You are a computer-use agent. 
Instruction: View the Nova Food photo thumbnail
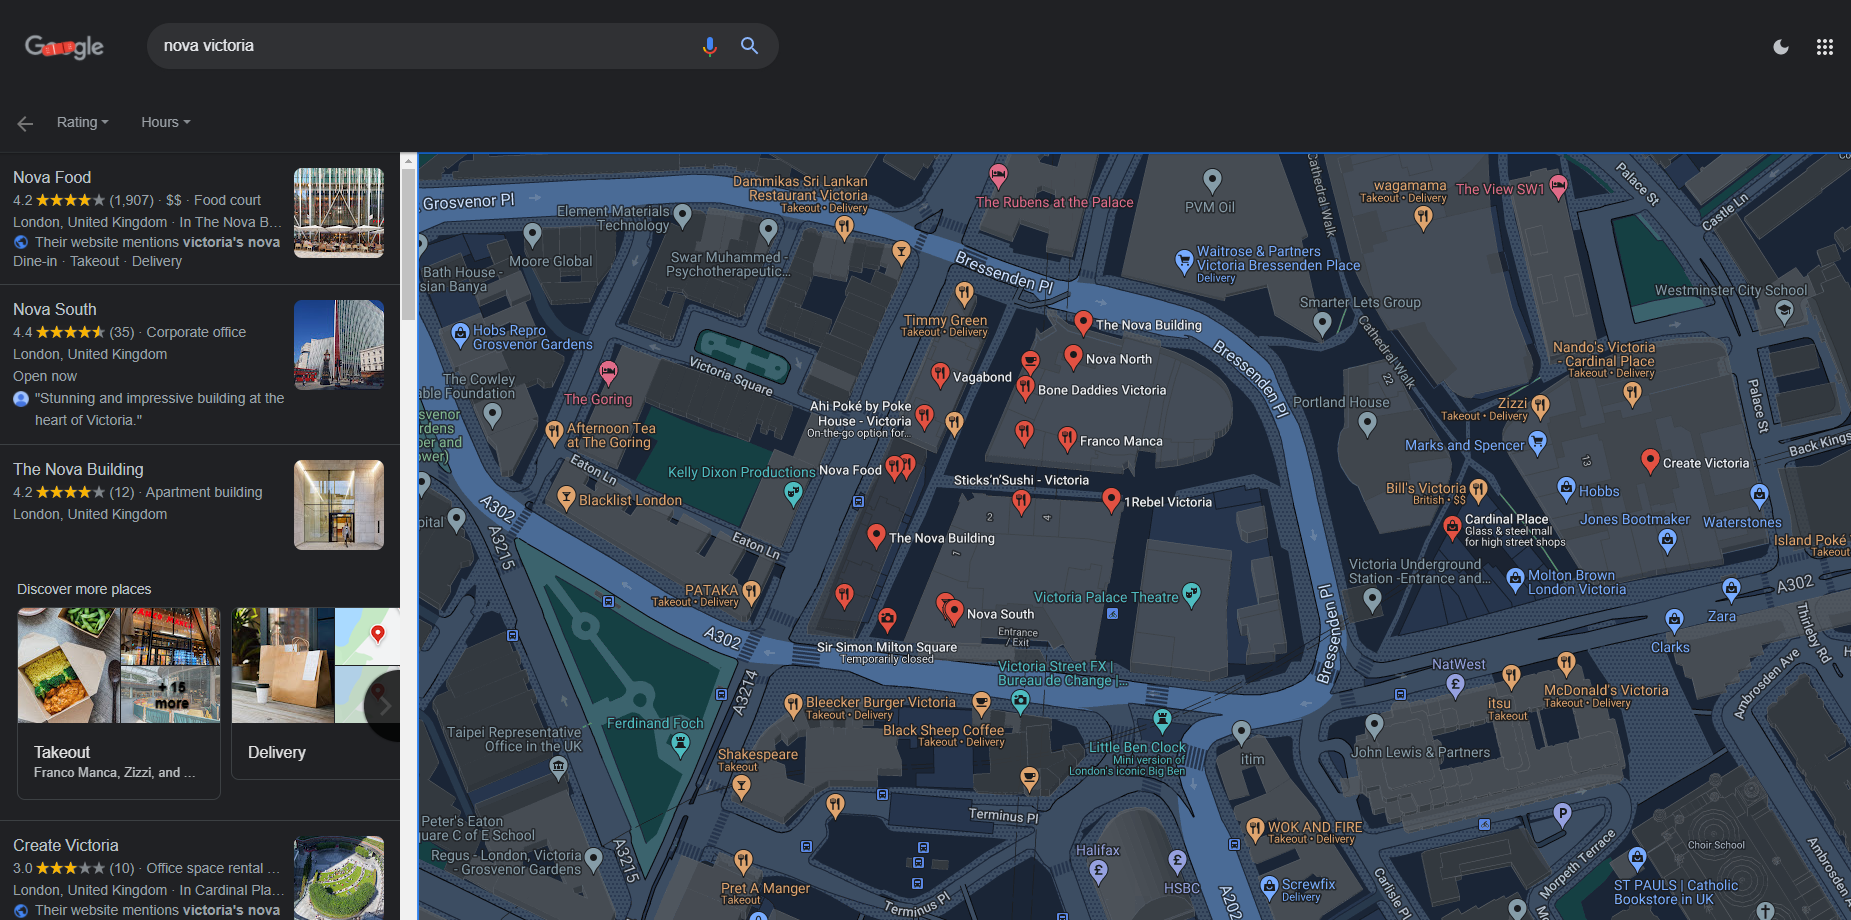coord(339,213)
